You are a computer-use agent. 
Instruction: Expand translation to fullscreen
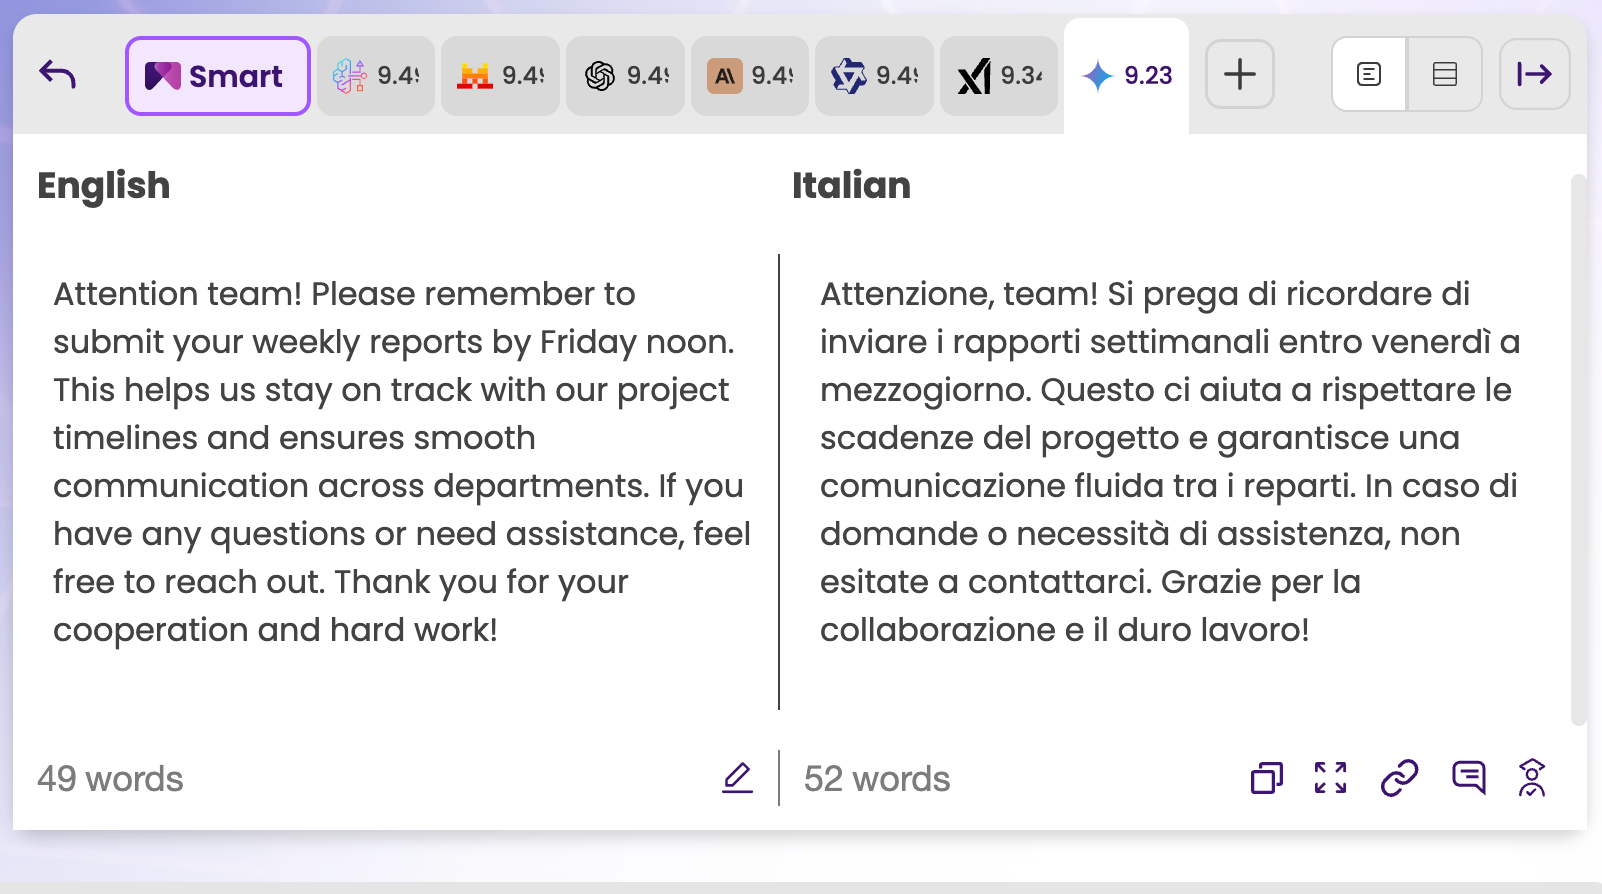1331,778
